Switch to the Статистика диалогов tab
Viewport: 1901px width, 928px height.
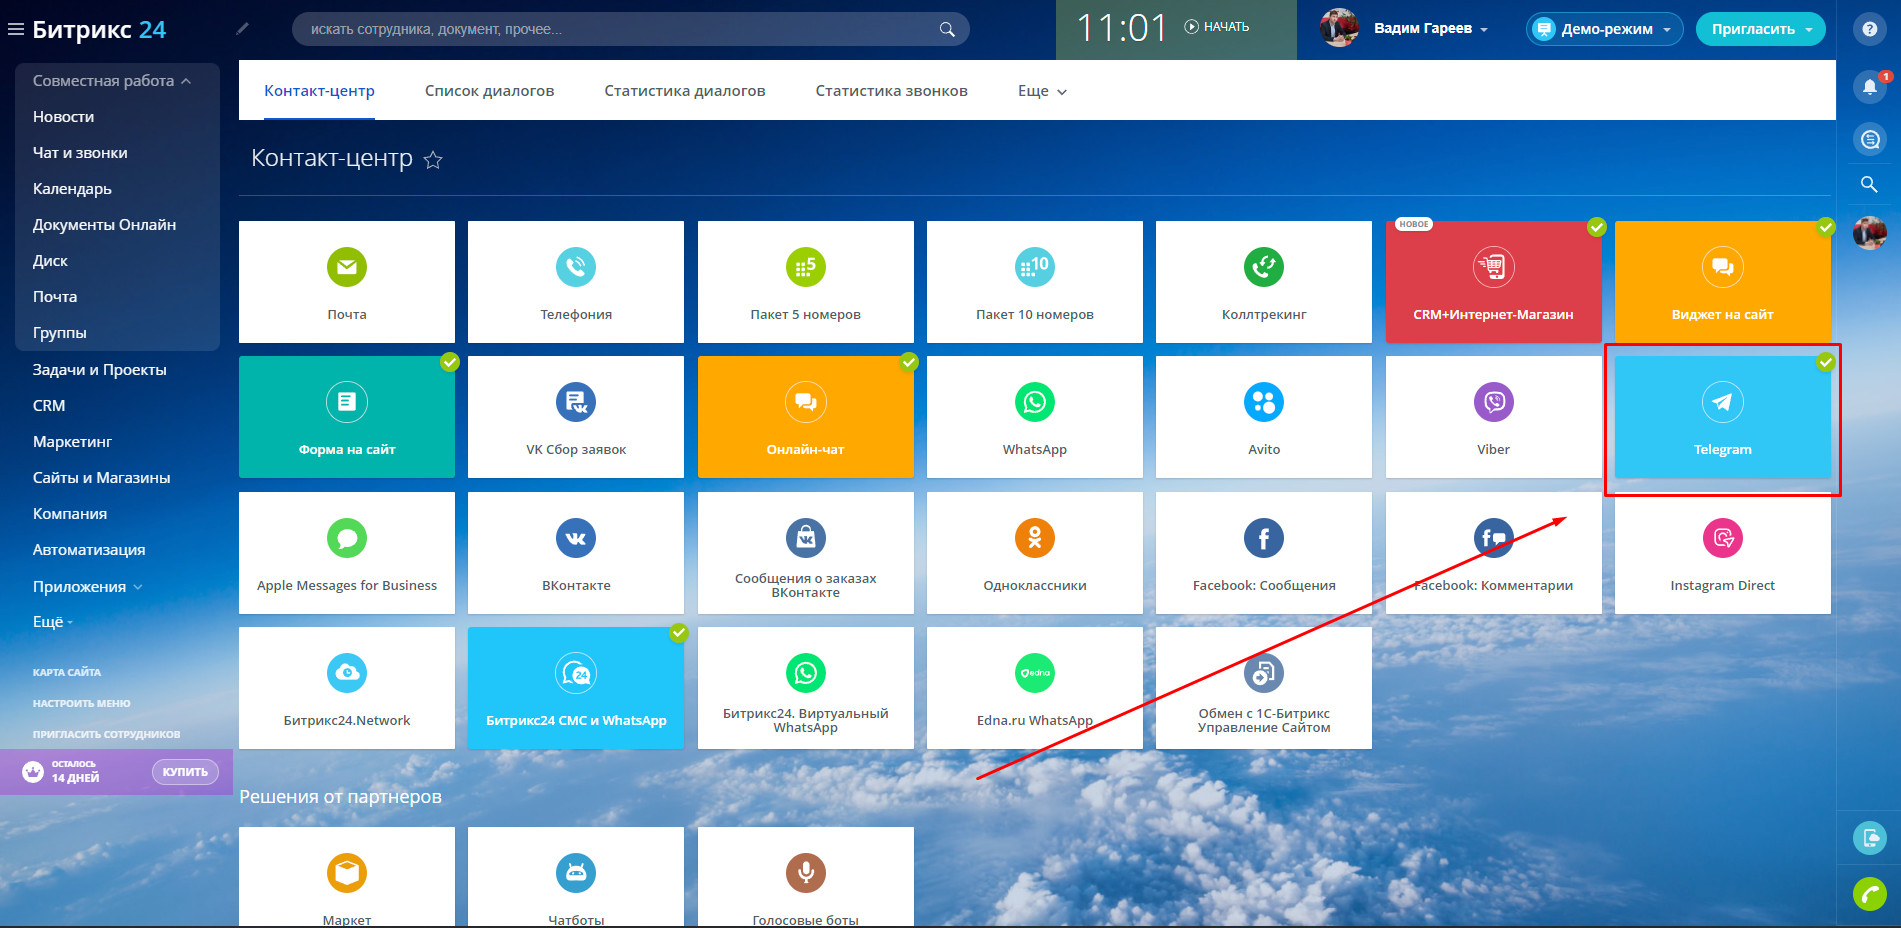(685, 91)
